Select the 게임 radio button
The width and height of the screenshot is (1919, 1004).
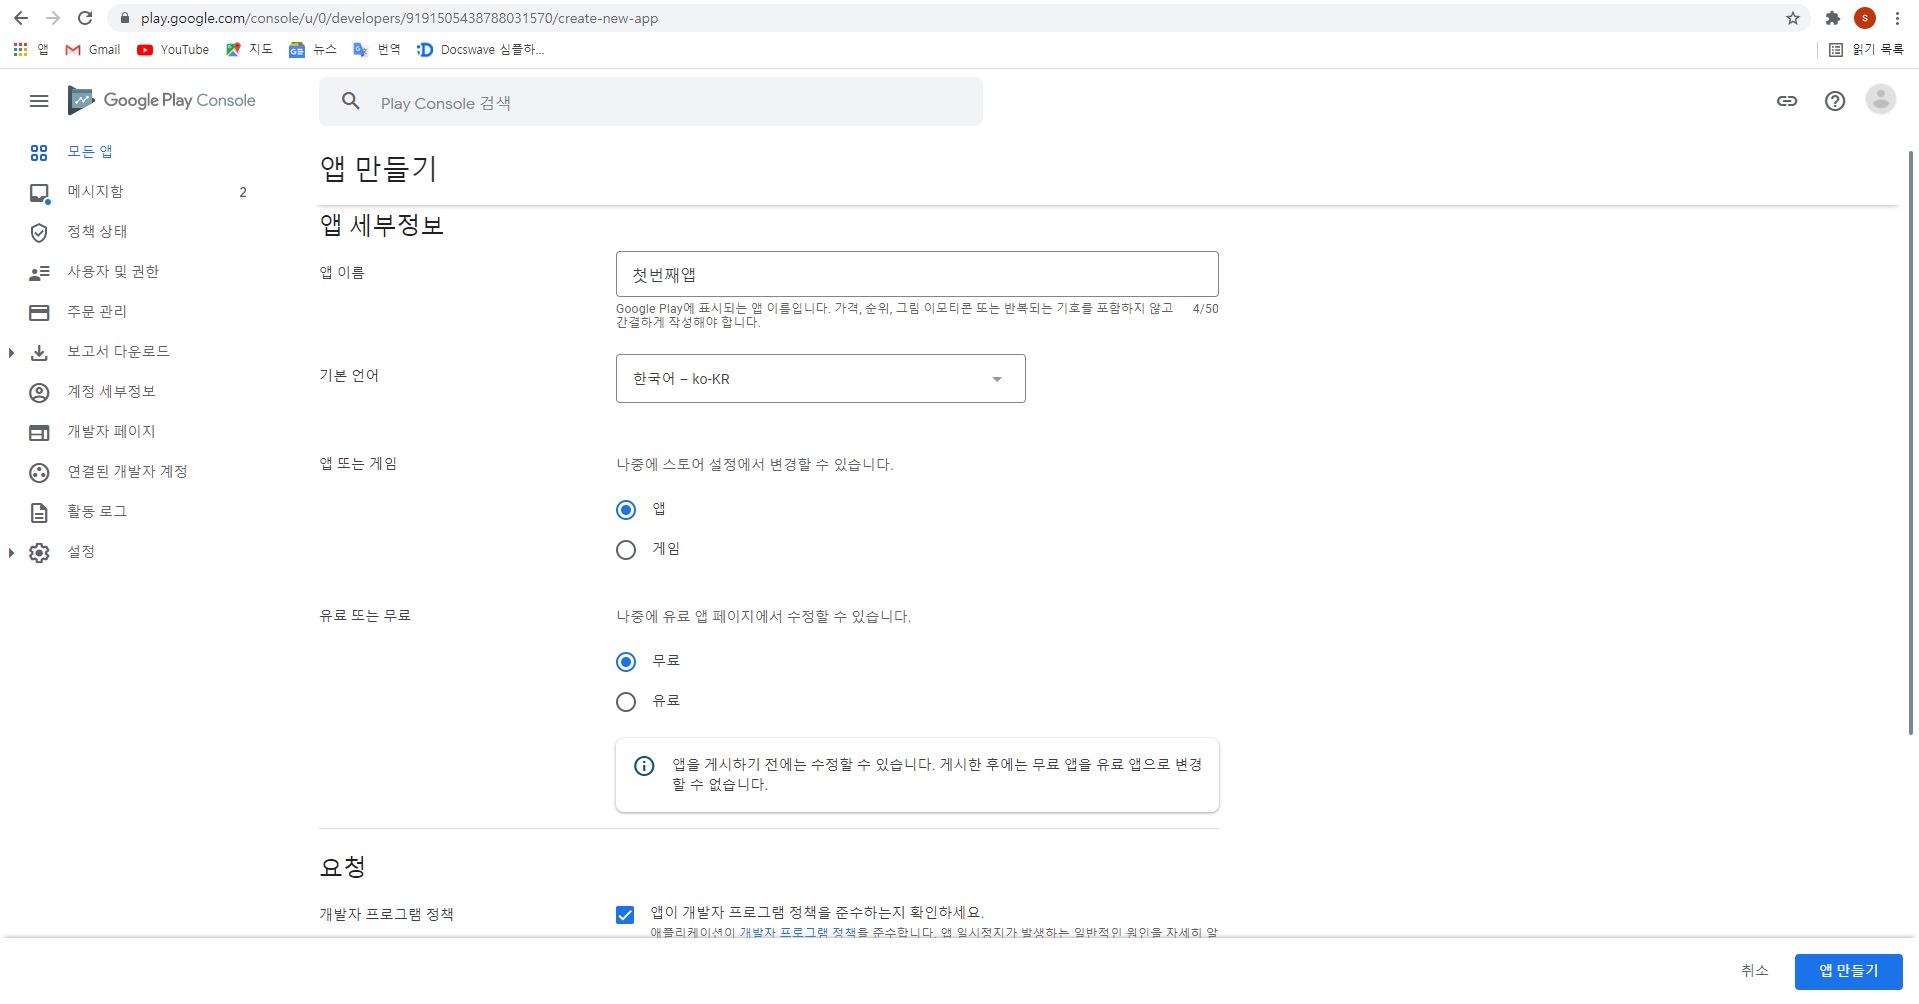626,550
